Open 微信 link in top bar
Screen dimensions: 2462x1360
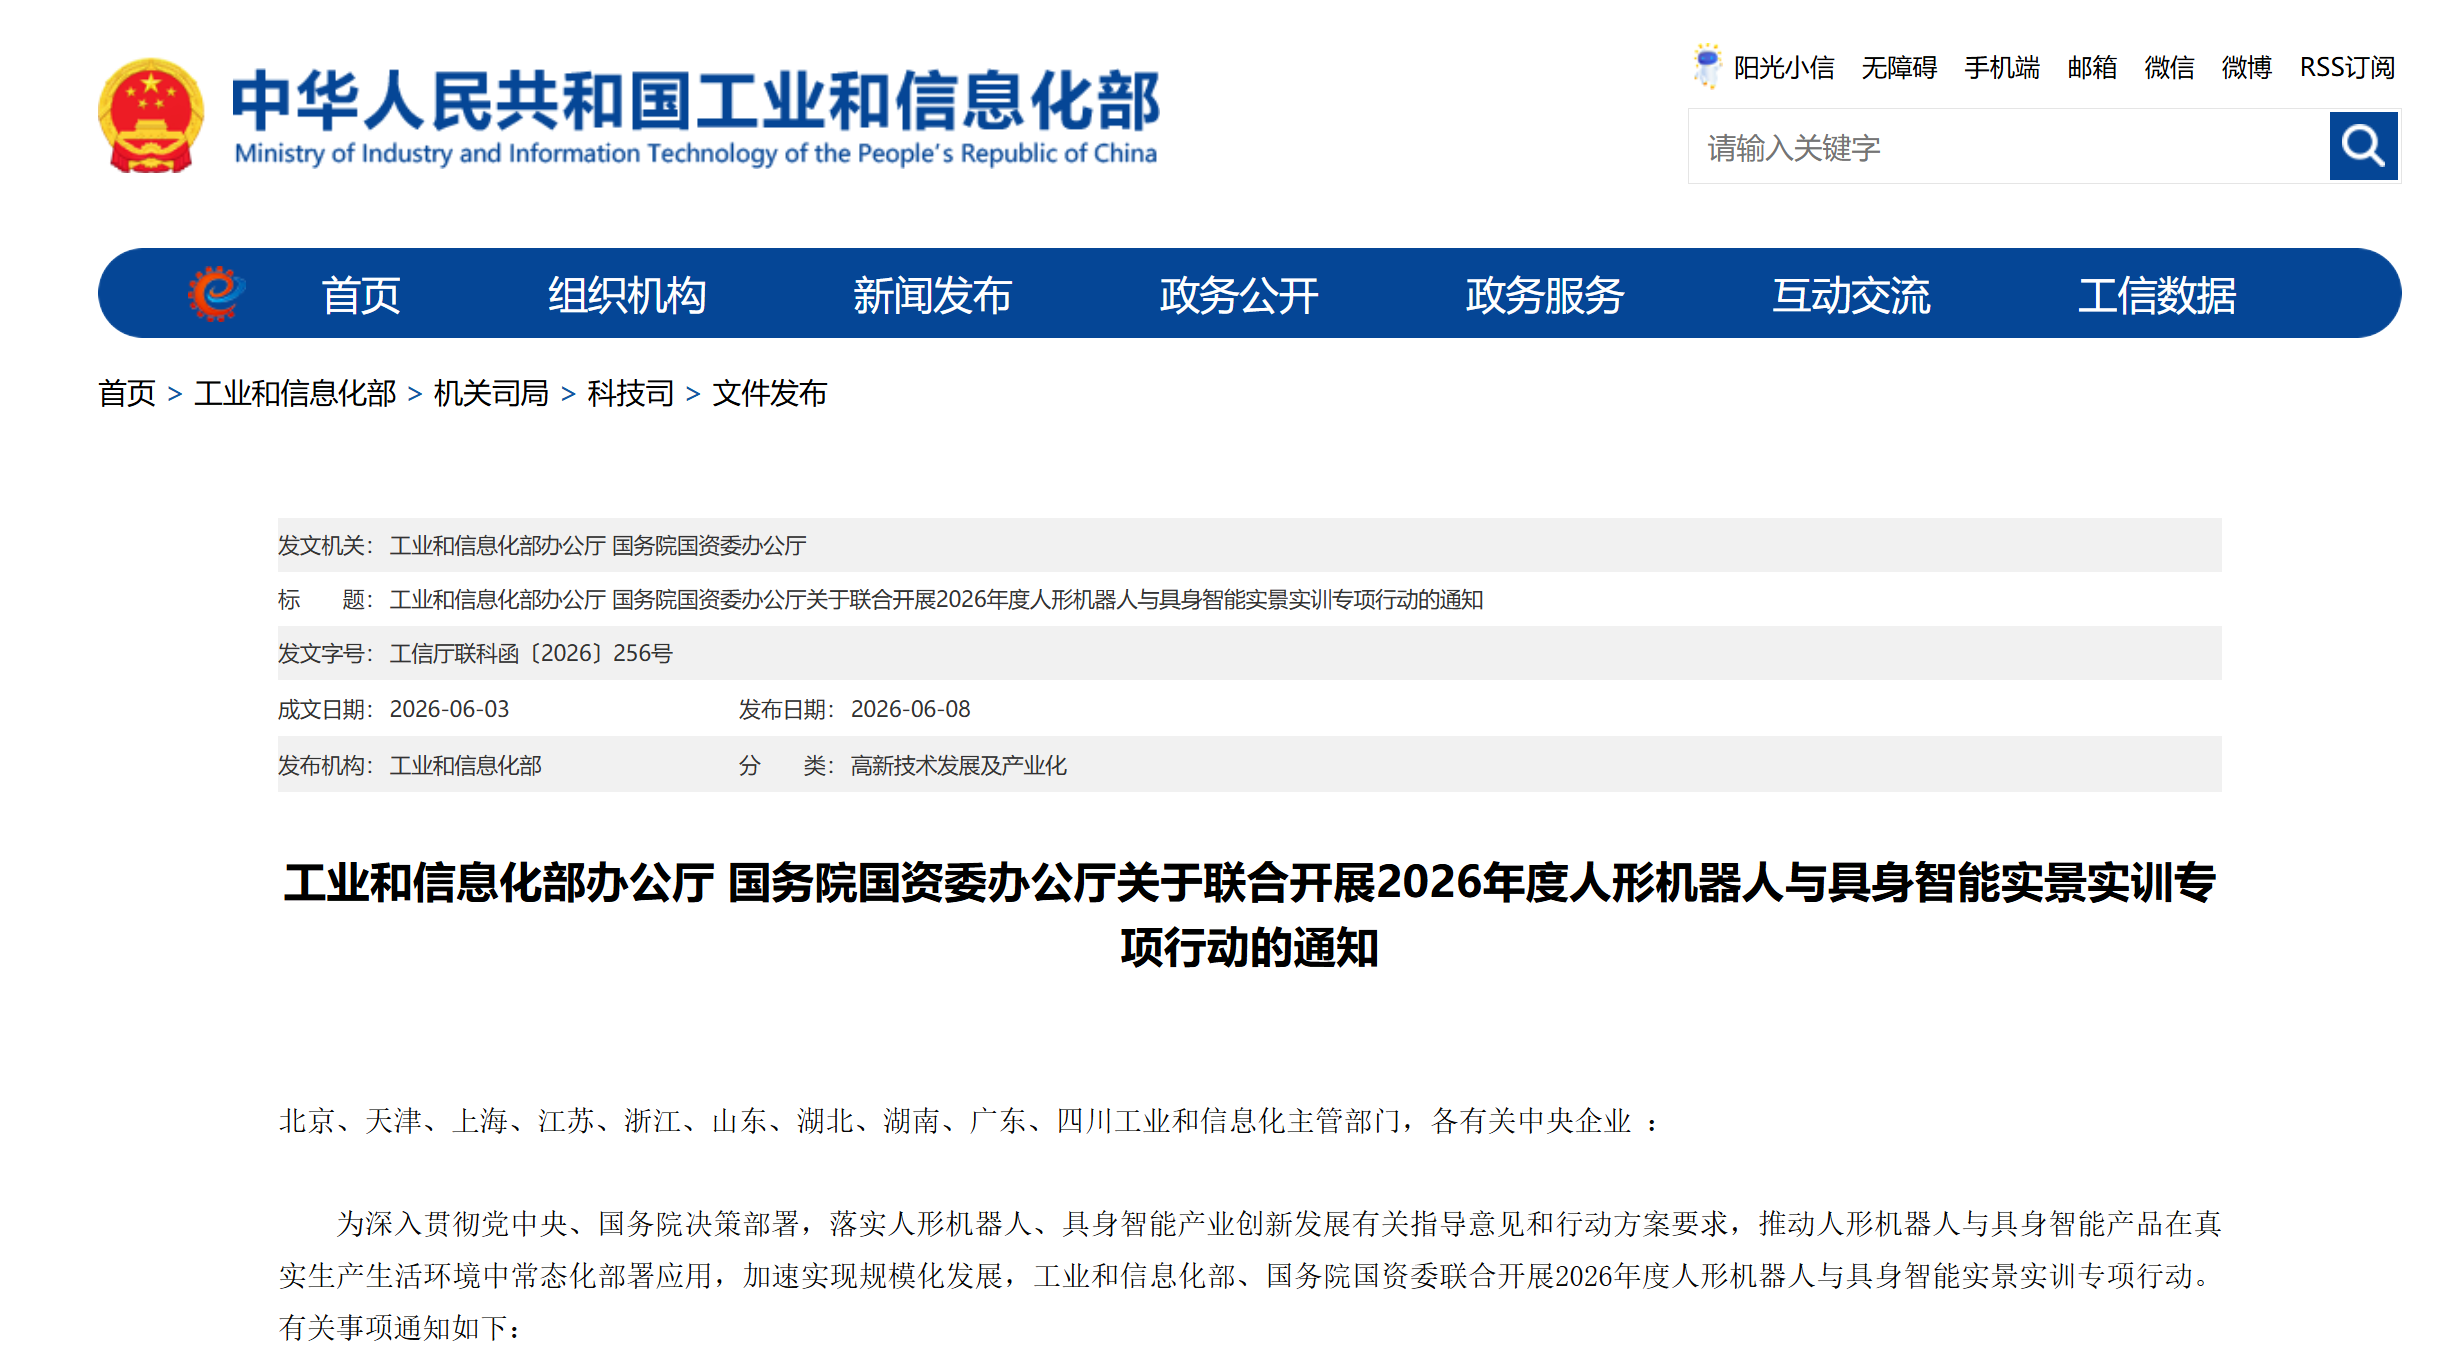point(2169,67)
